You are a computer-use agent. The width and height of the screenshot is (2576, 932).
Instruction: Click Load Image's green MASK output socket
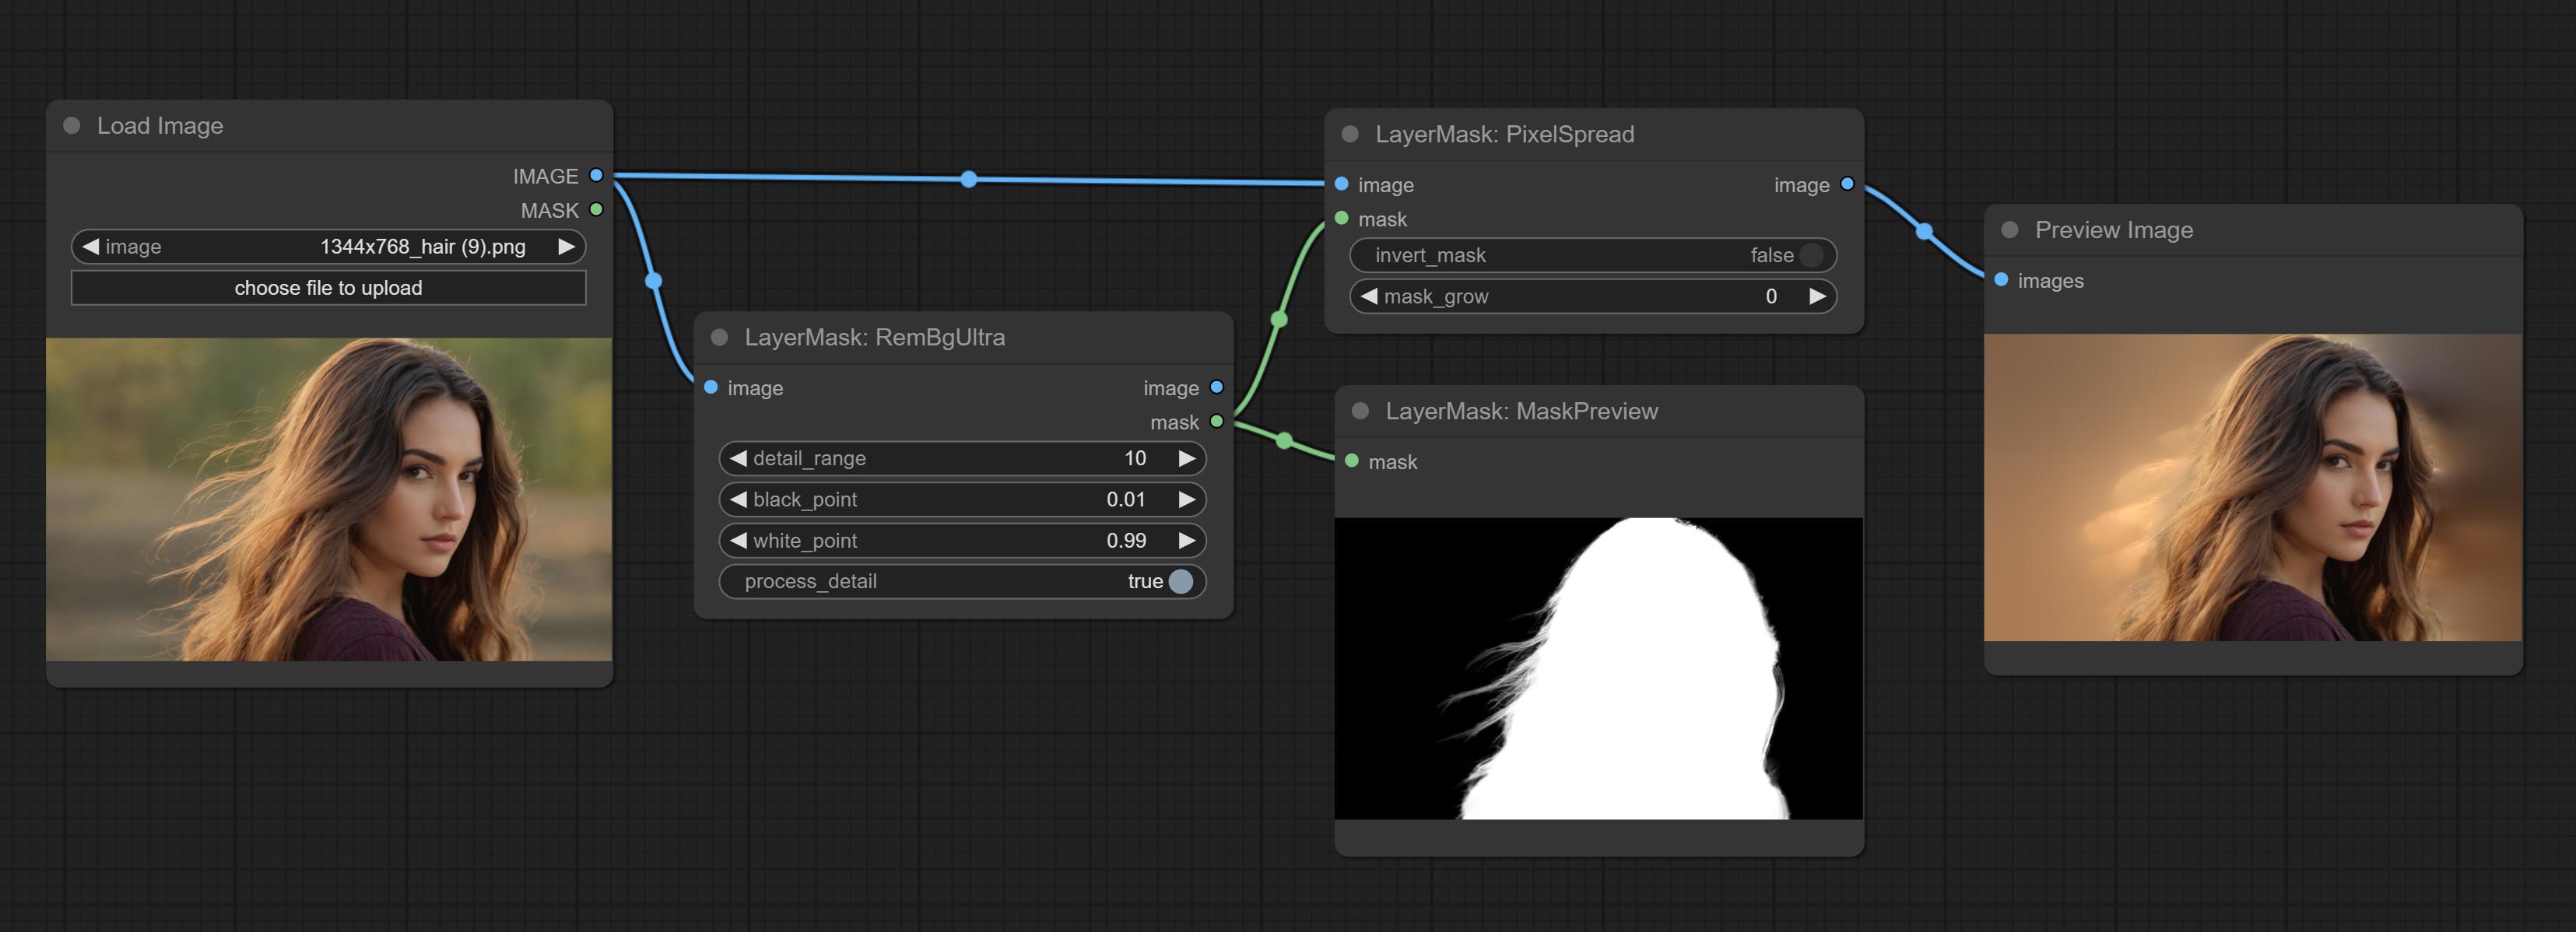[x=596, y=210]
